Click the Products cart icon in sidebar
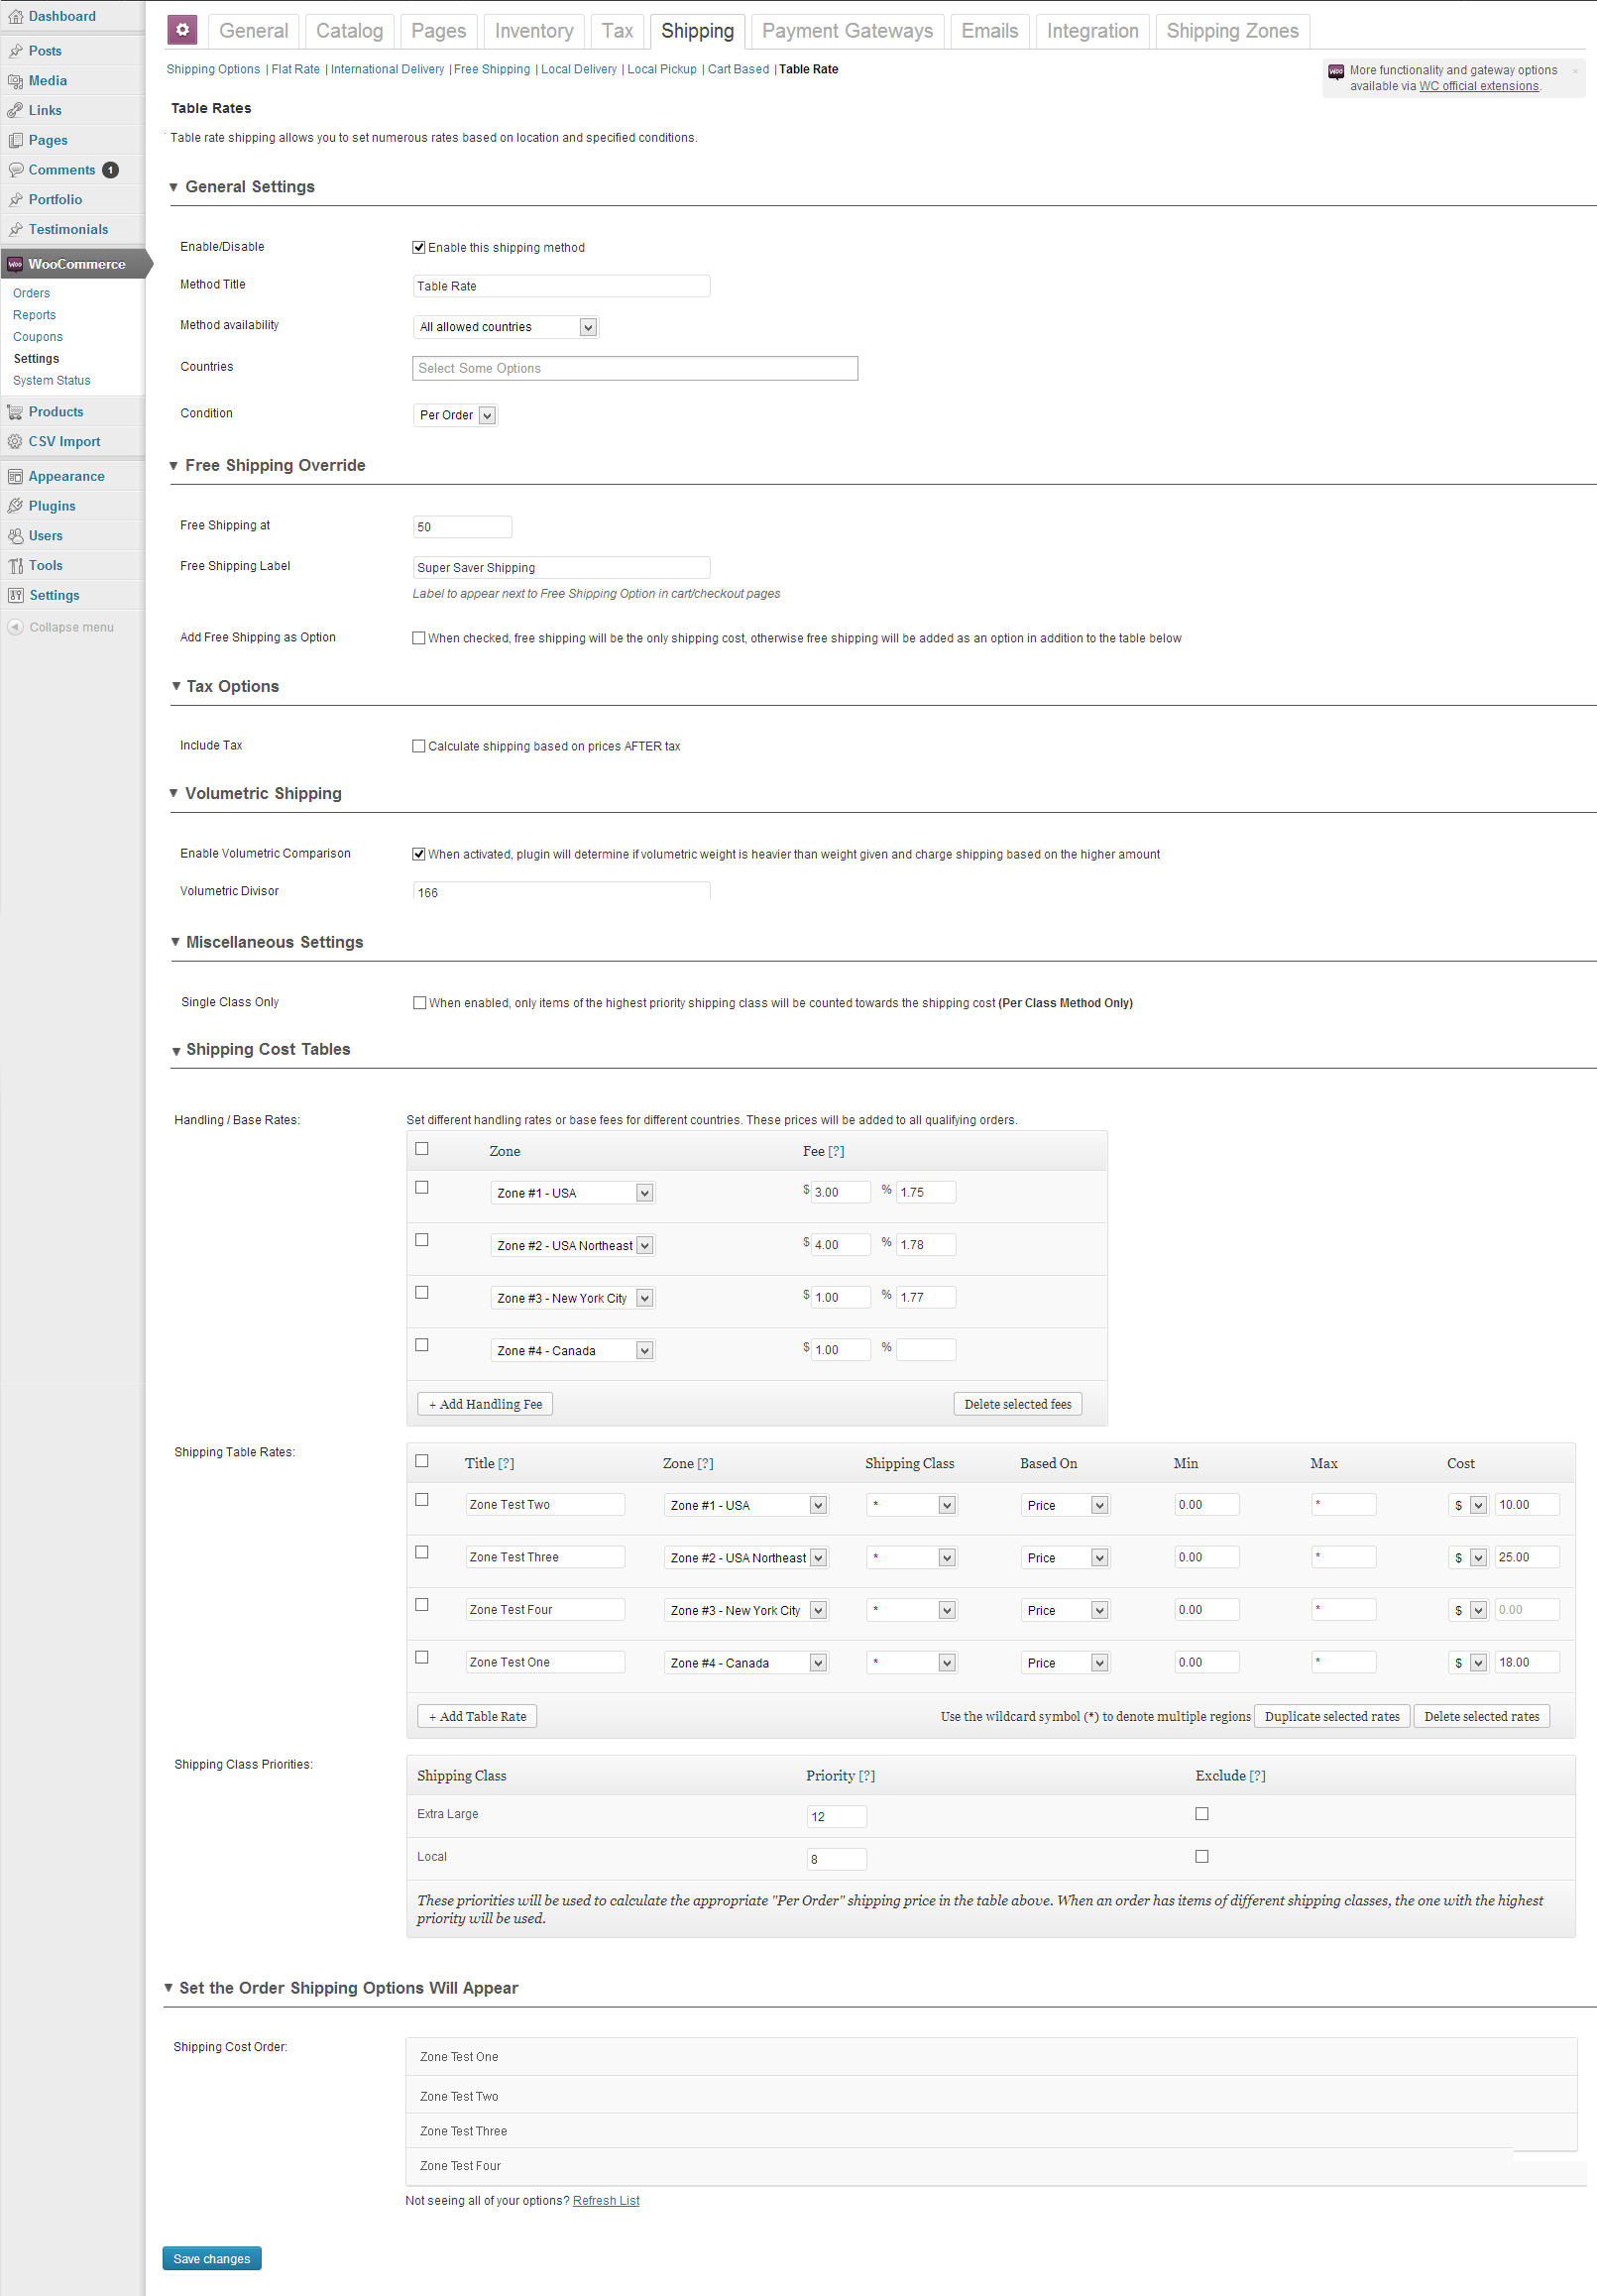Image resolution: width=1597 pixels, height=2296 pixels. click(15, 412)
